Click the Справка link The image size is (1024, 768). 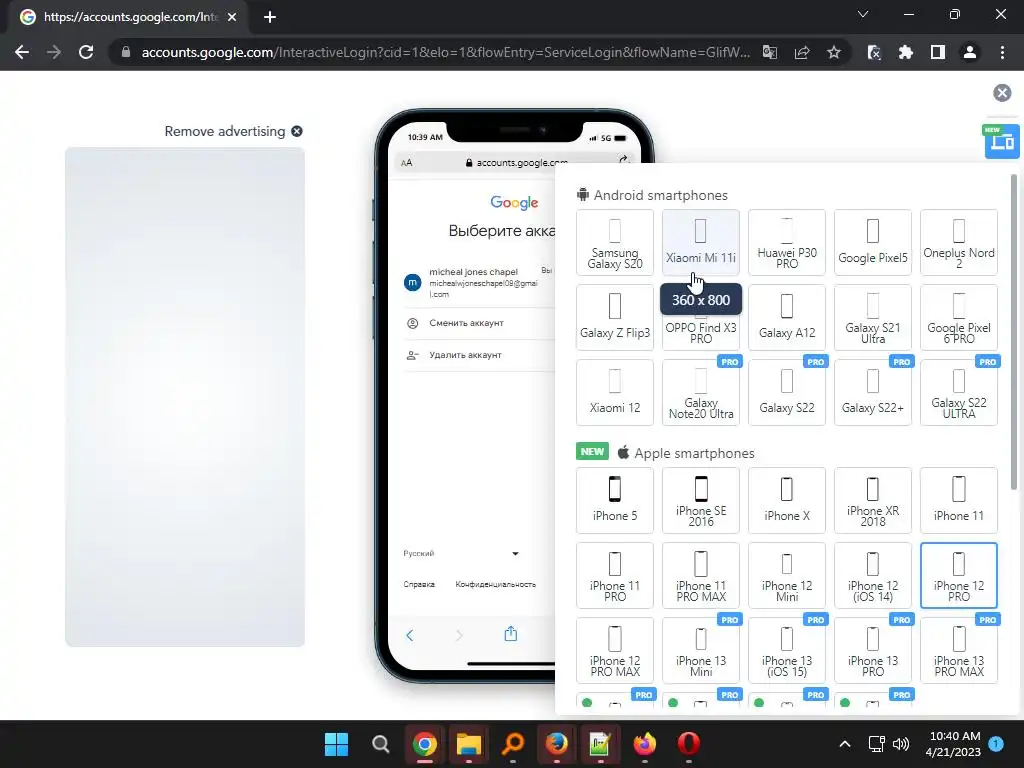pyautogui.click(x=419, y=584)
